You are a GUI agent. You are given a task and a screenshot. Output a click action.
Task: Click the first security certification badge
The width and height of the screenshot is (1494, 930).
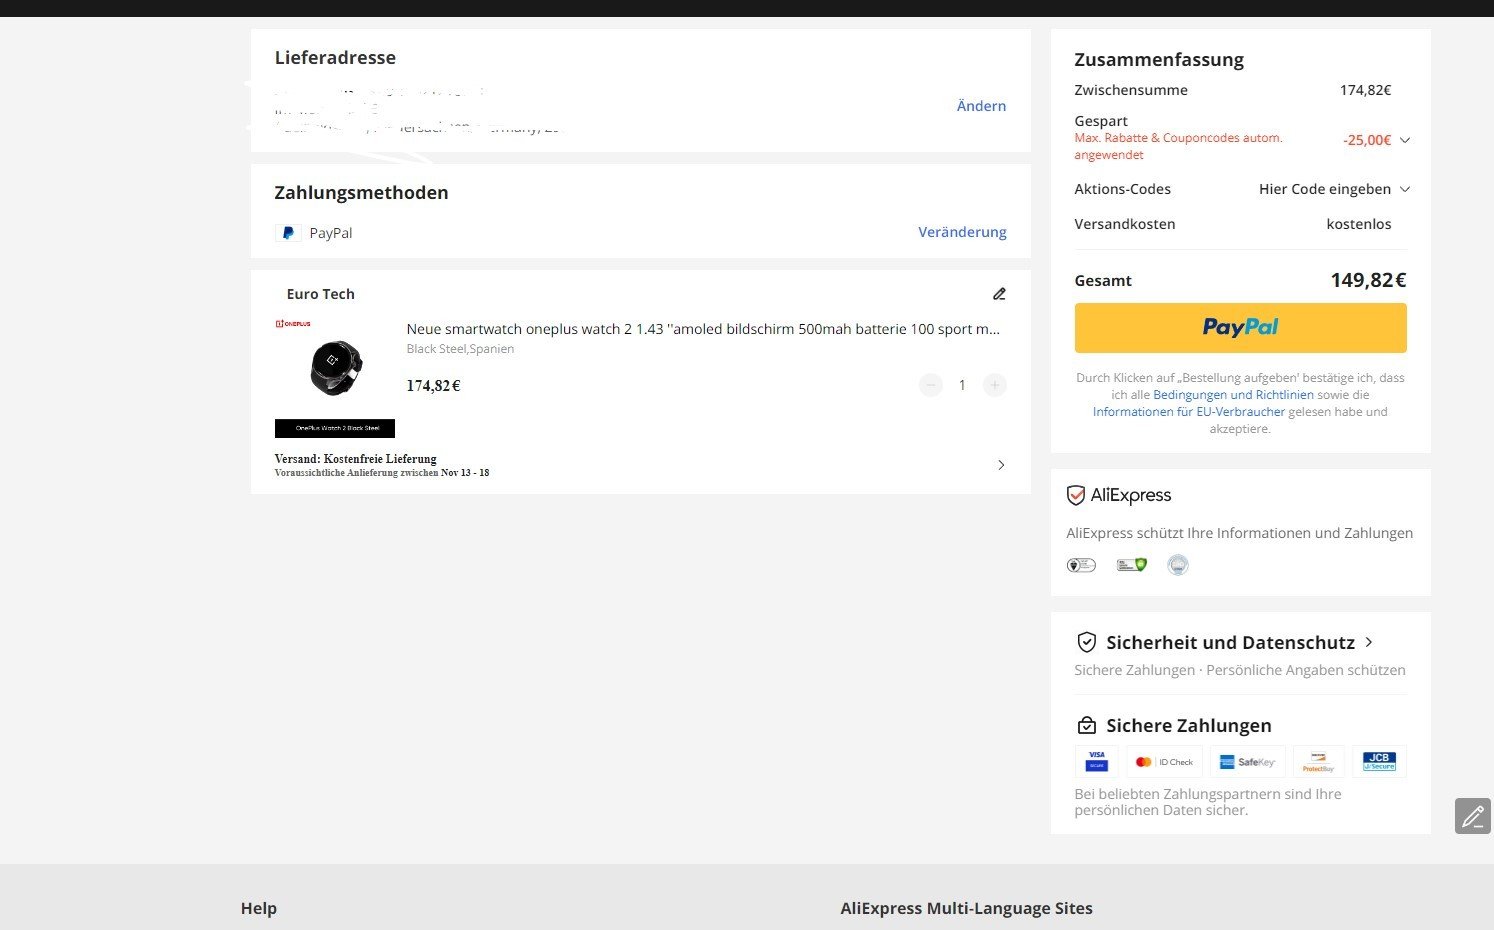1081,565
